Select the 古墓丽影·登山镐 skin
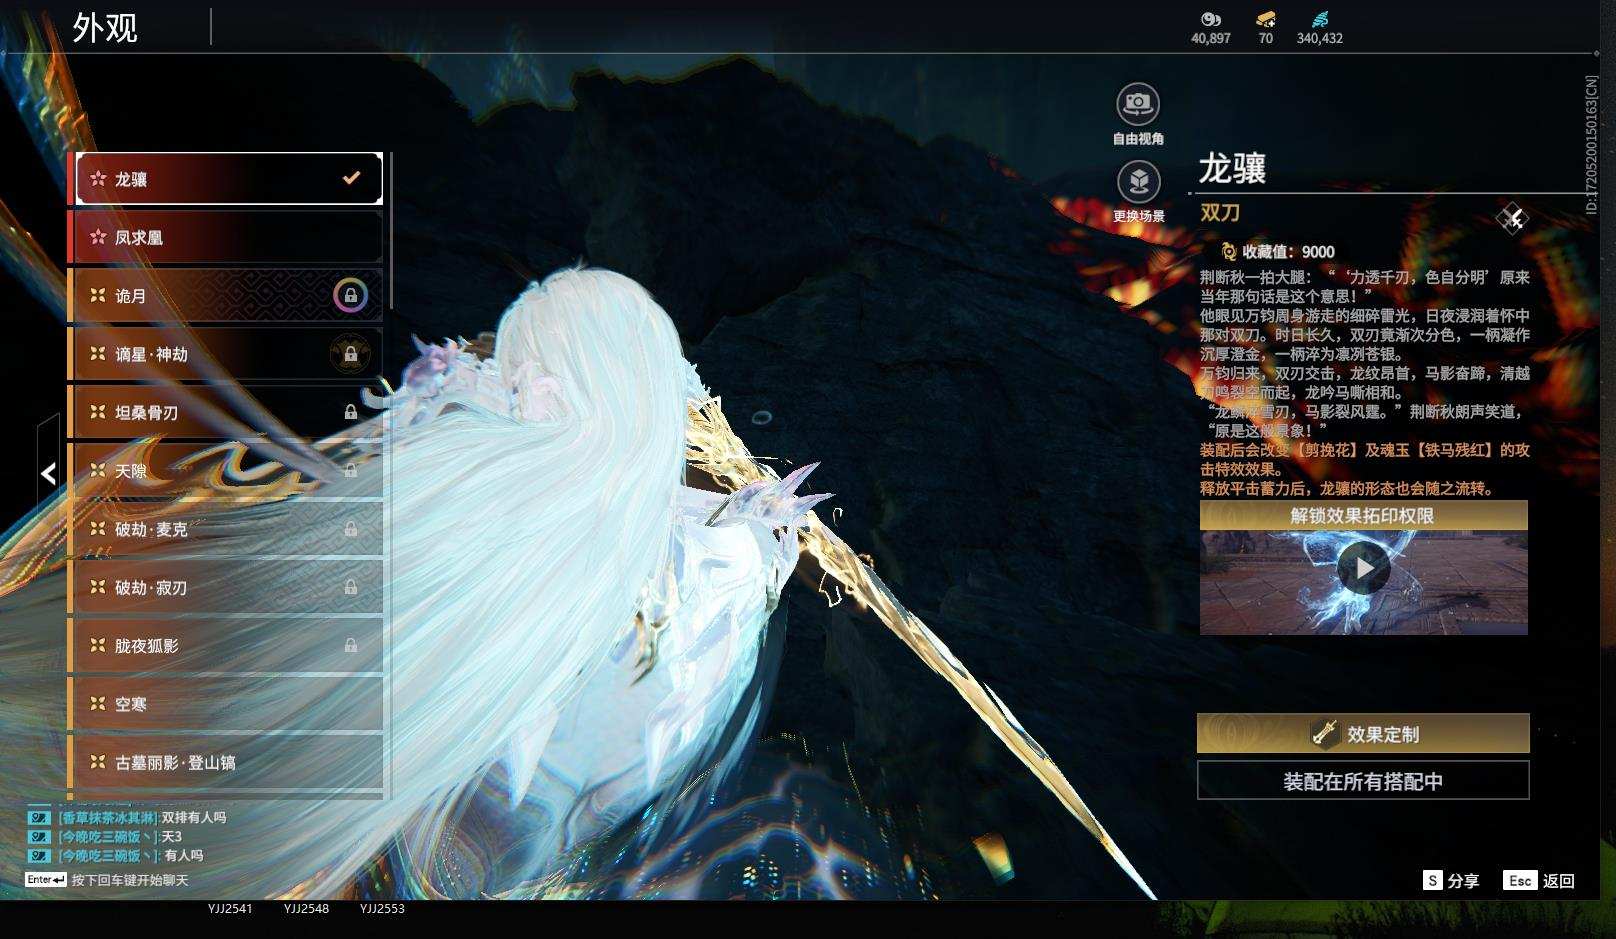1616x939 pixels. click(x=225, y=762)
